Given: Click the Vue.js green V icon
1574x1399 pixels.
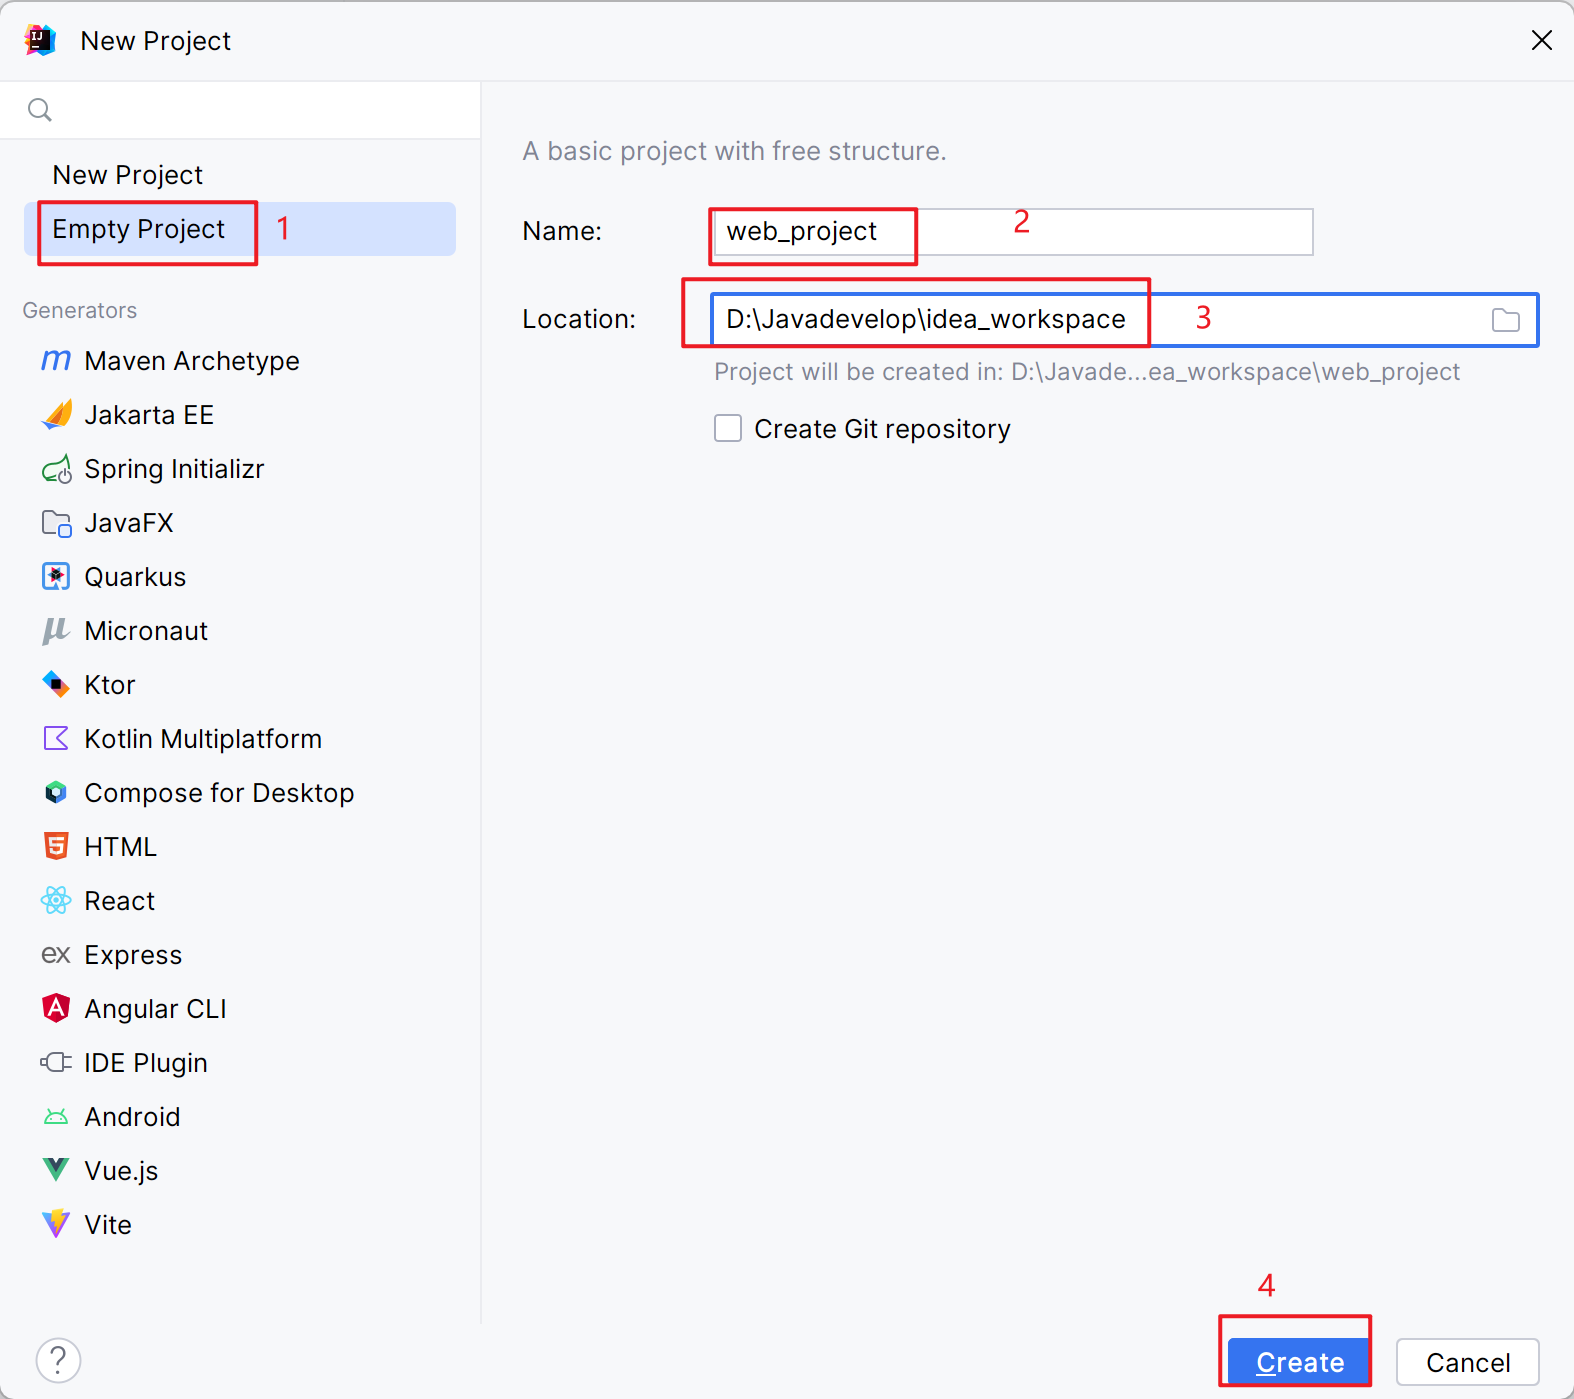Looking at the screenshot, I should [x=56, y=1169].
